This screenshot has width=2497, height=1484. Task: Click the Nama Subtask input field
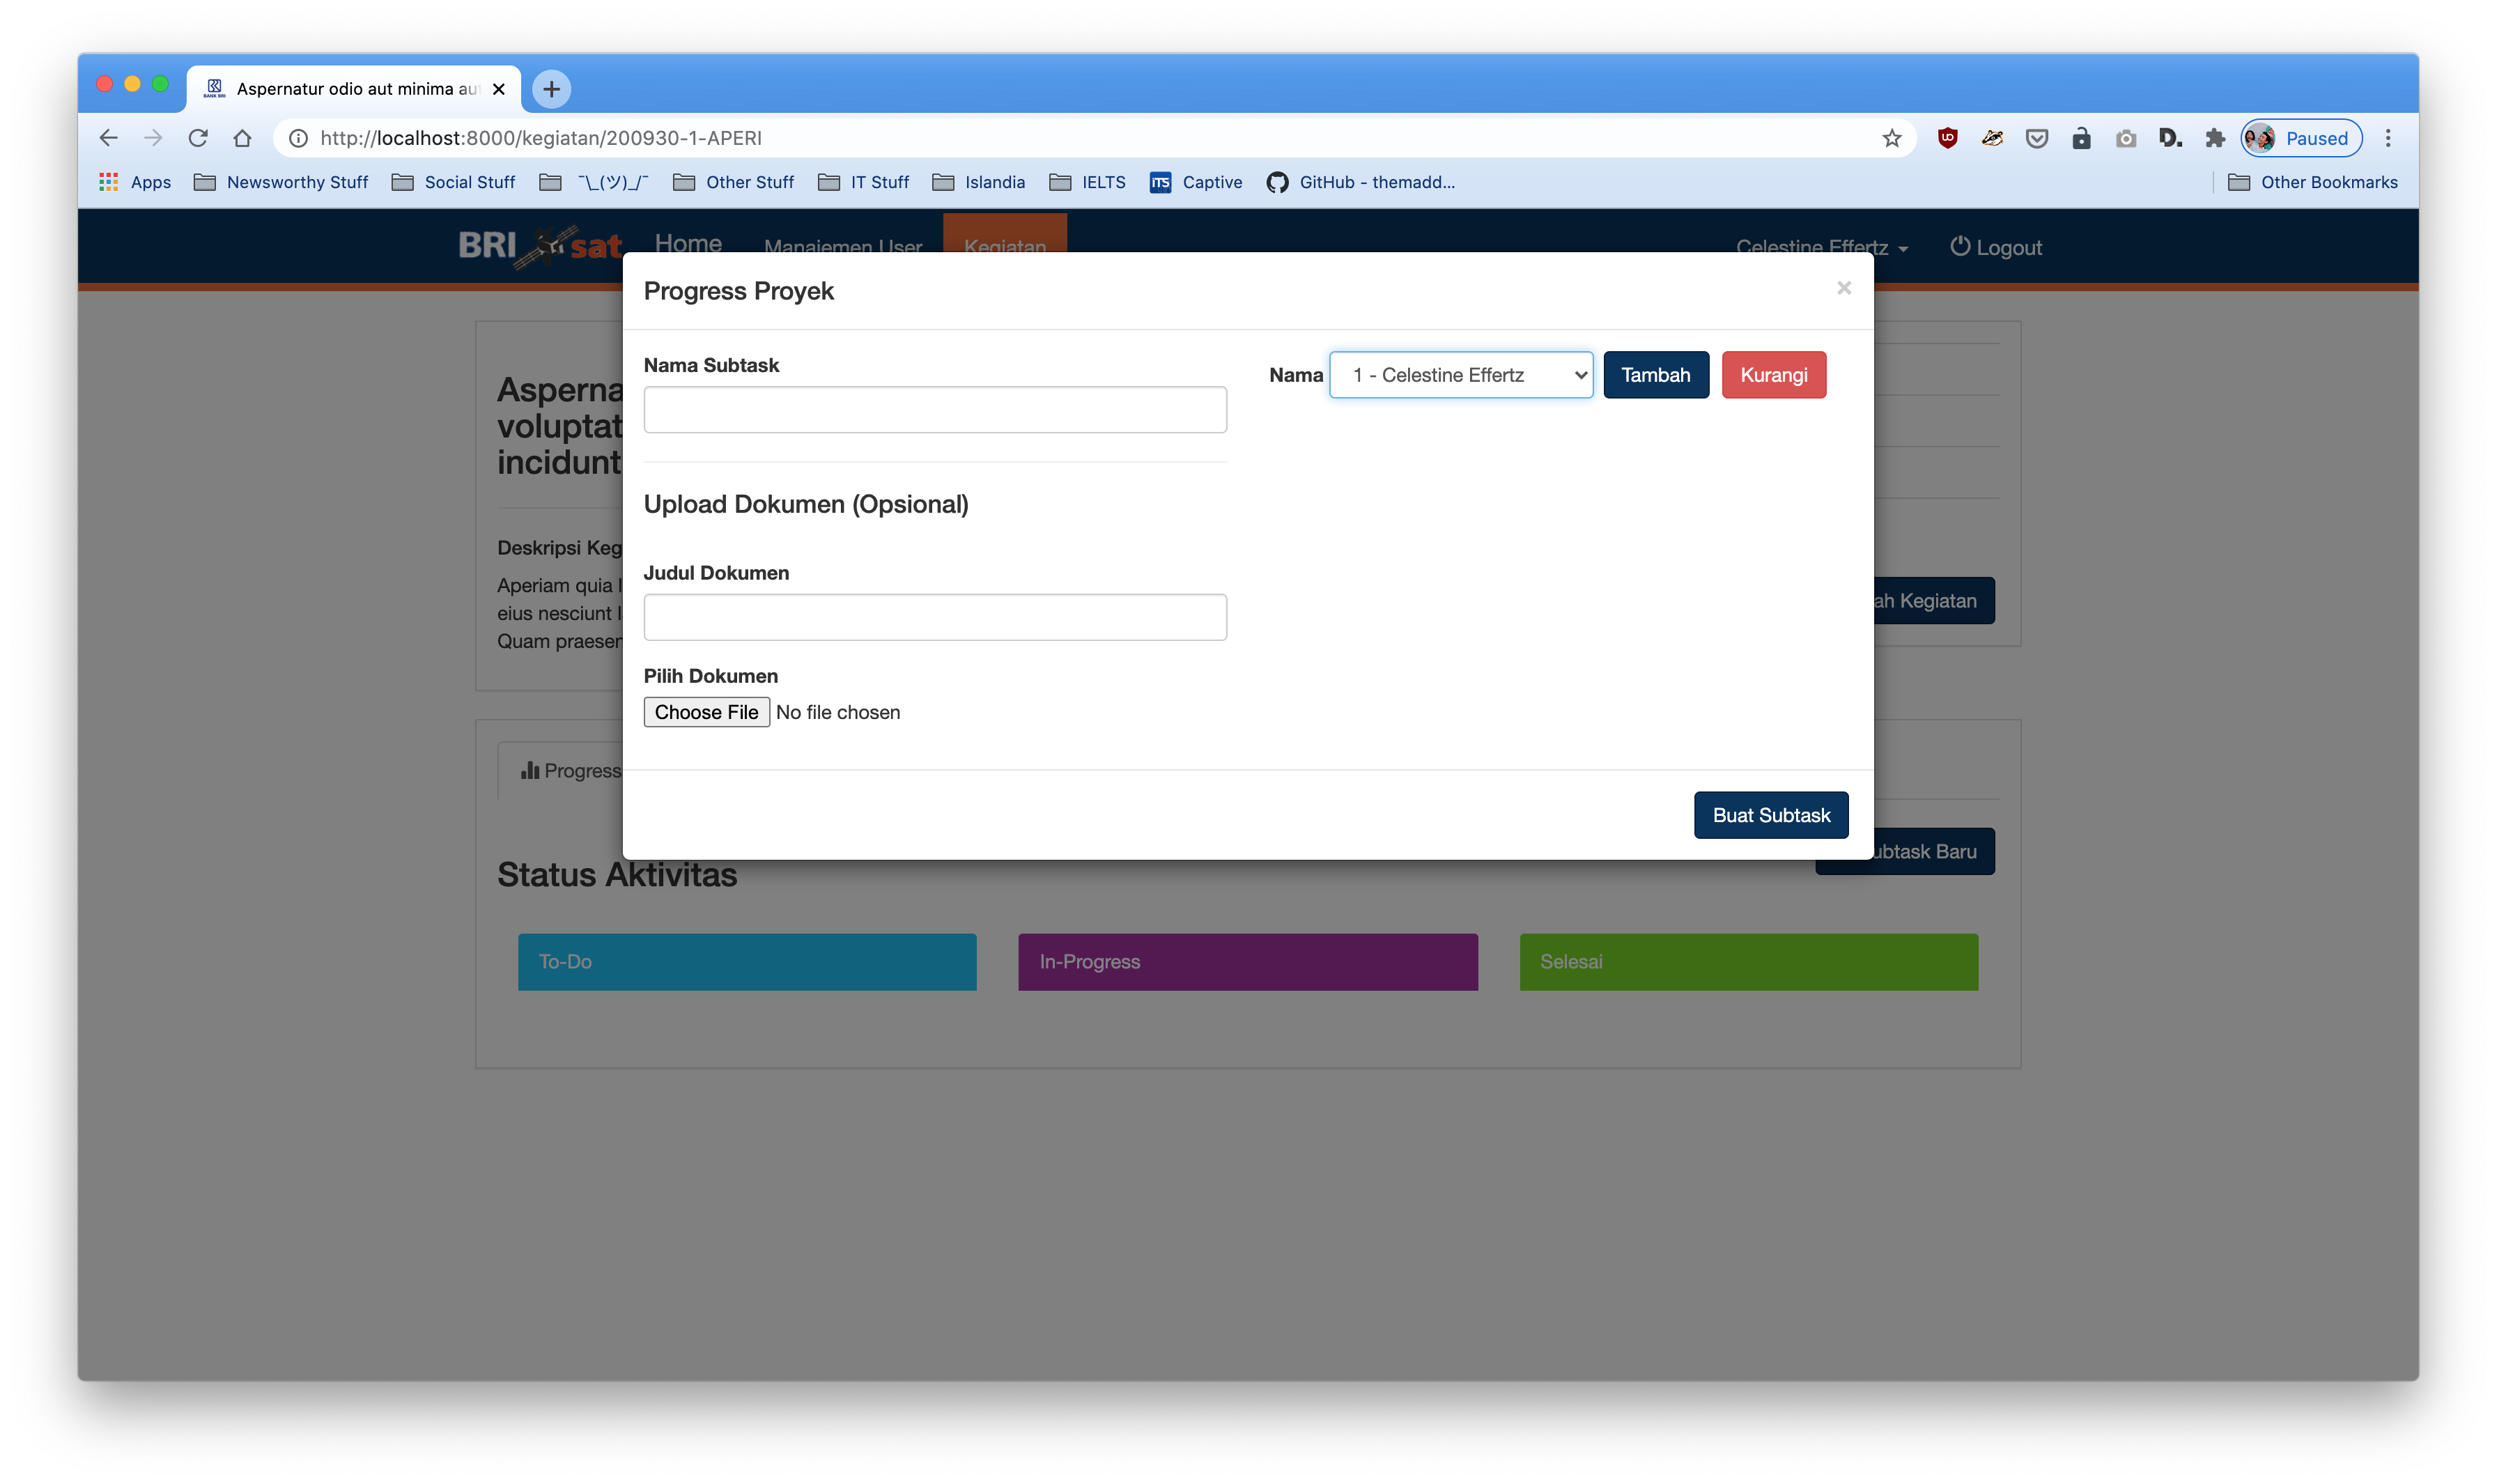934,408
